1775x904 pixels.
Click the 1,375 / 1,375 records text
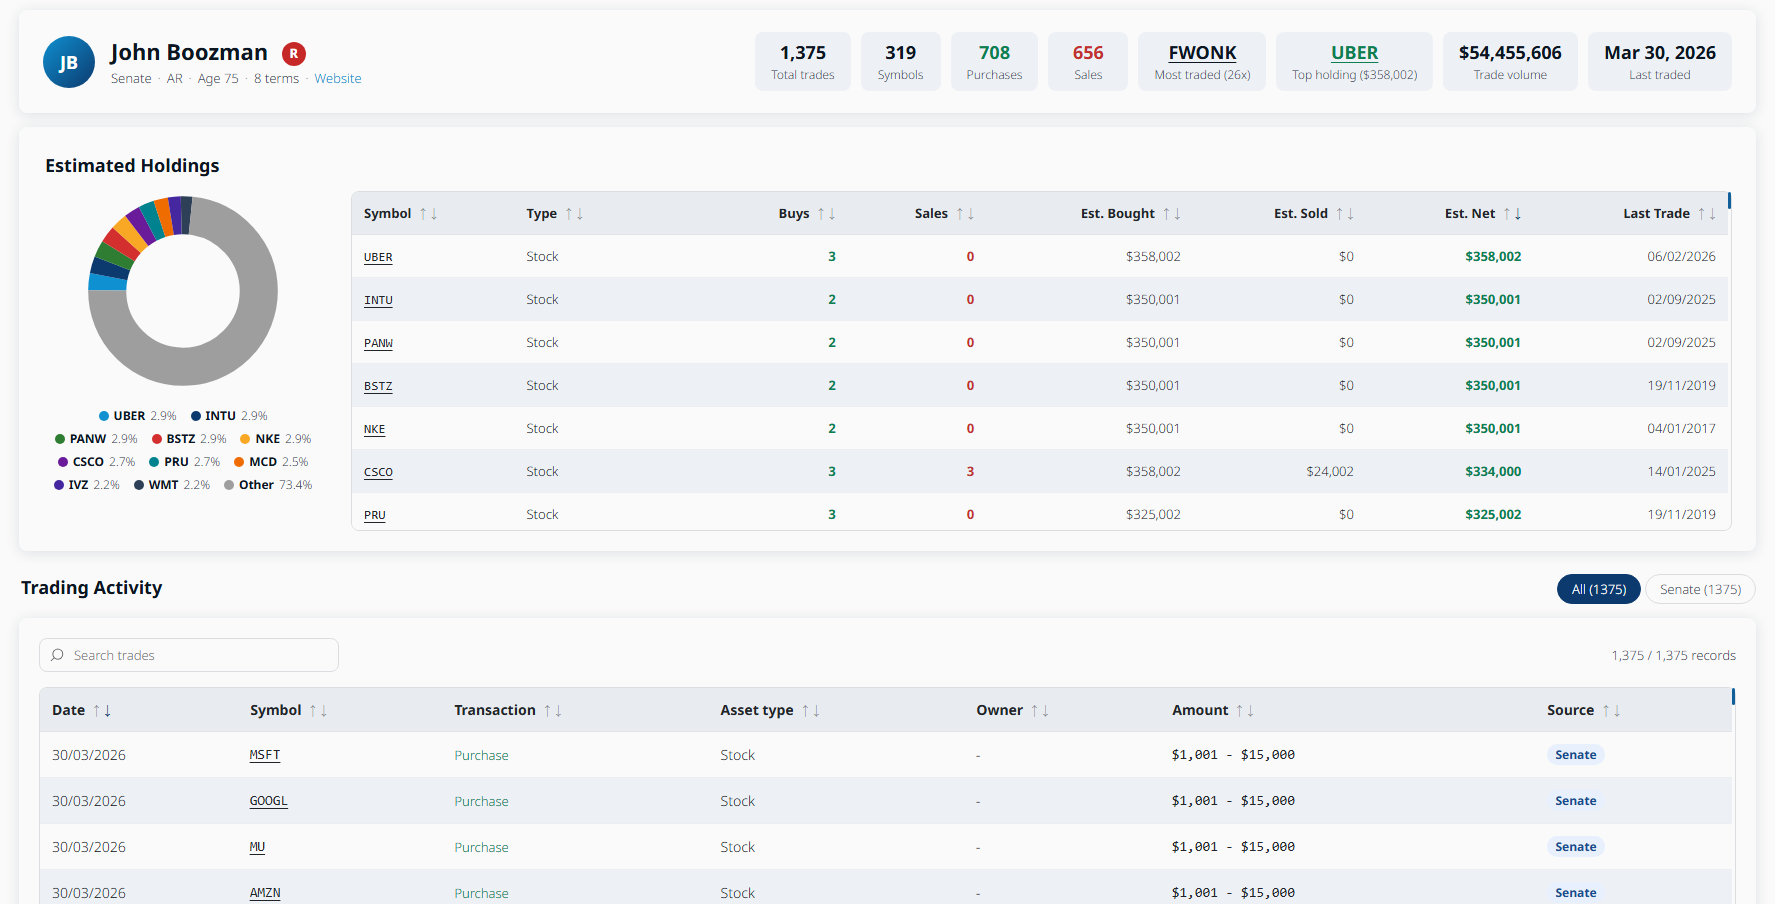coord(1673,656)
